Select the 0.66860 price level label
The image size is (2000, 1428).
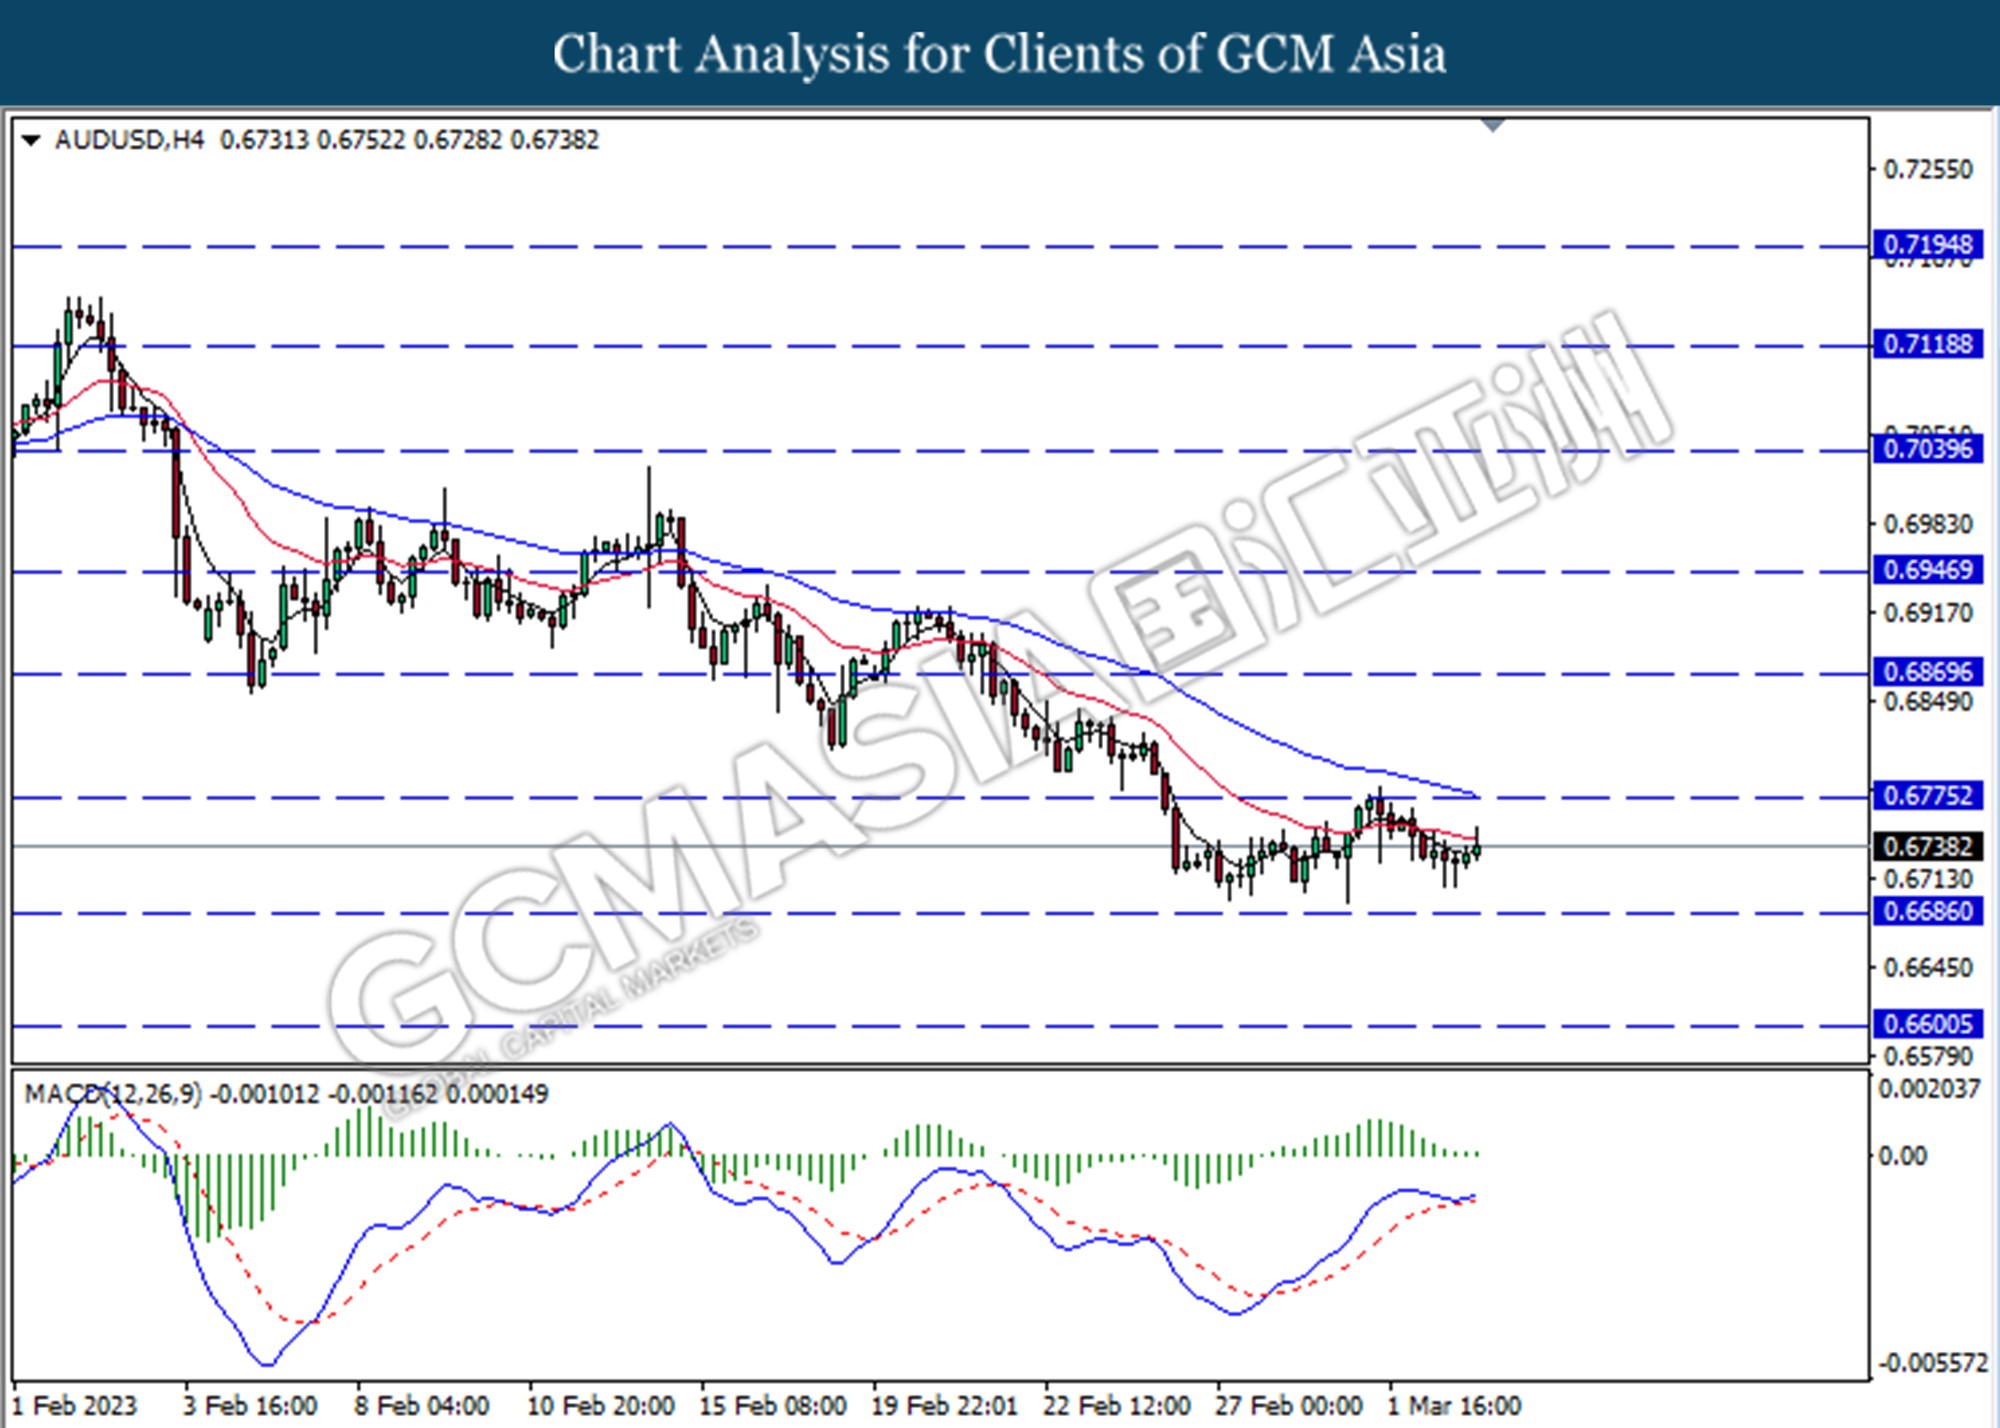(1927, 912)
